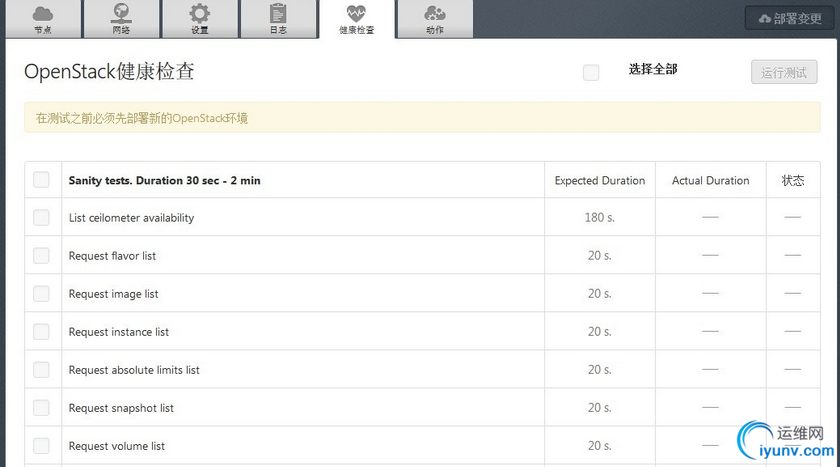Open the 节点 (Nodes) cloud icon tab

pos(43,19)
